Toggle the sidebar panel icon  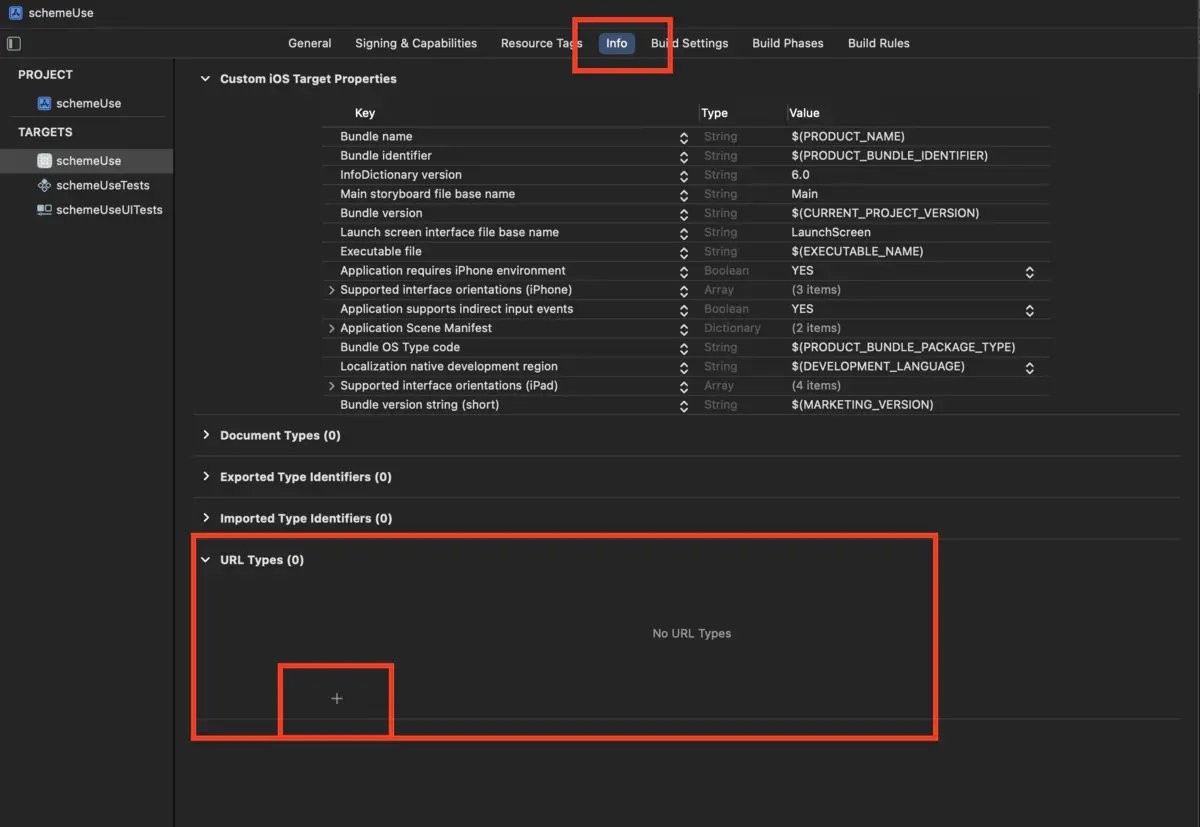coord(14,43)
